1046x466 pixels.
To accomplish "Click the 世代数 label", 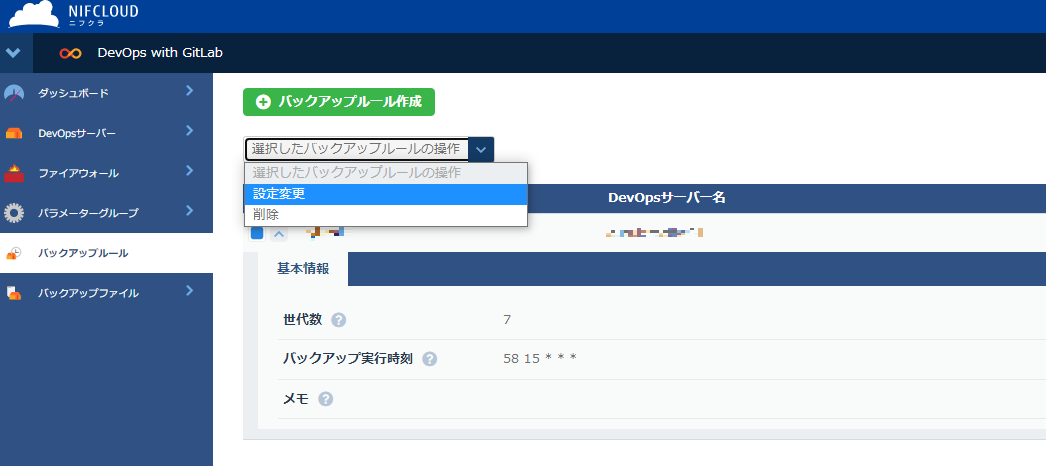I will pyautogui.click(x=303, y=319).
